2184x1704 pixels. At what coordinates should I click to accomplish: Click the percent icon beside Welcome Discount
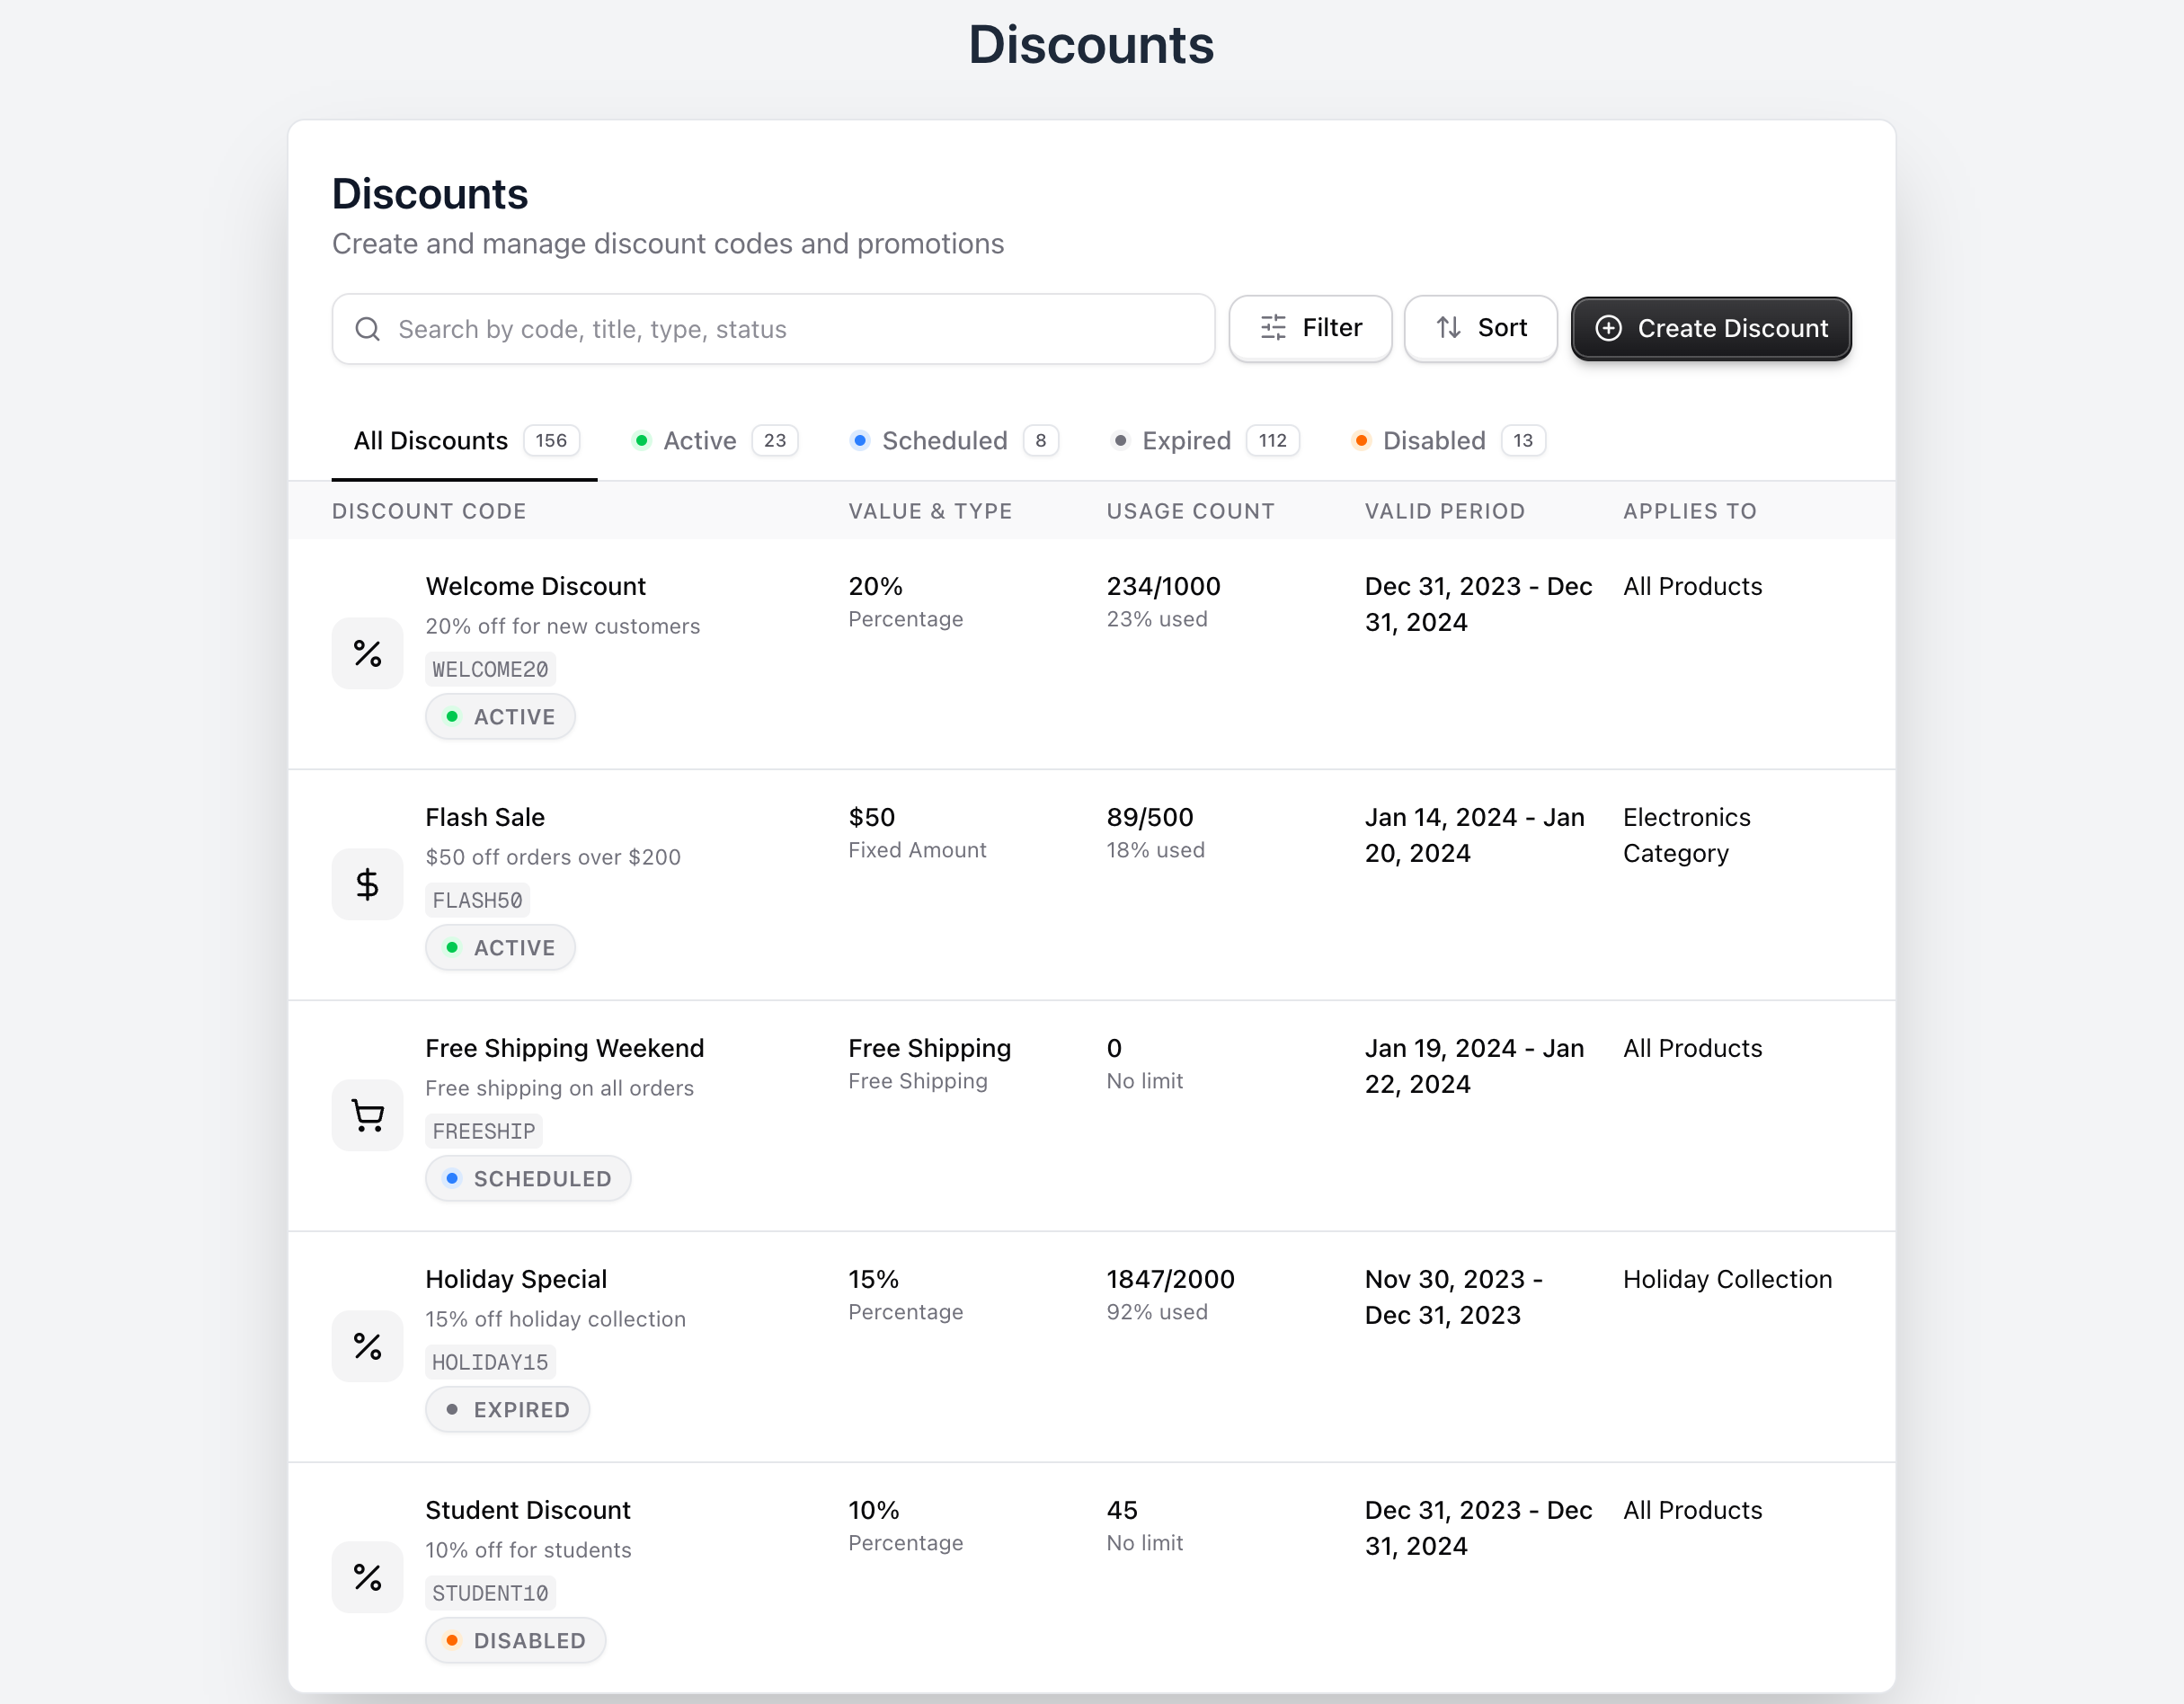367,653
